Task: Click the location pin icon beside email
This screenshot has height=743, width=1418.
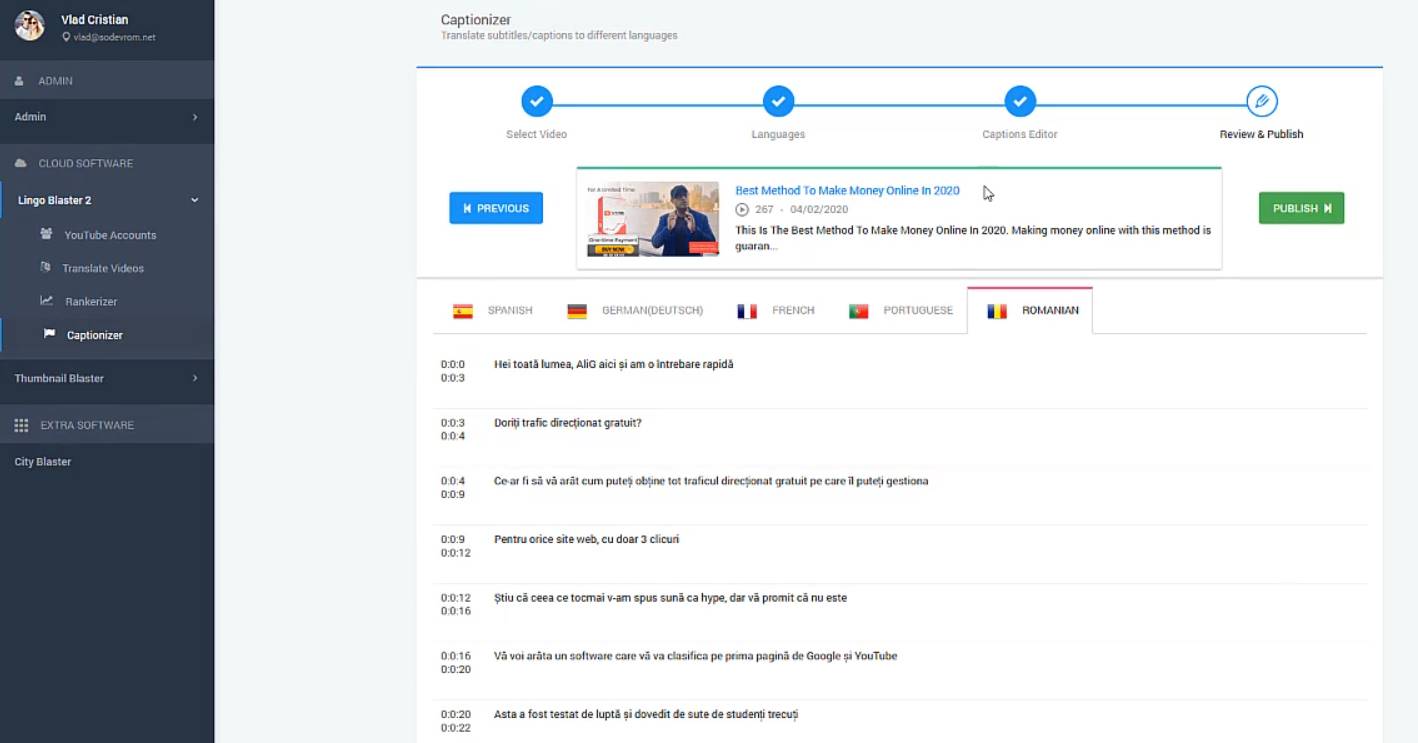Action: coord(66,37)
